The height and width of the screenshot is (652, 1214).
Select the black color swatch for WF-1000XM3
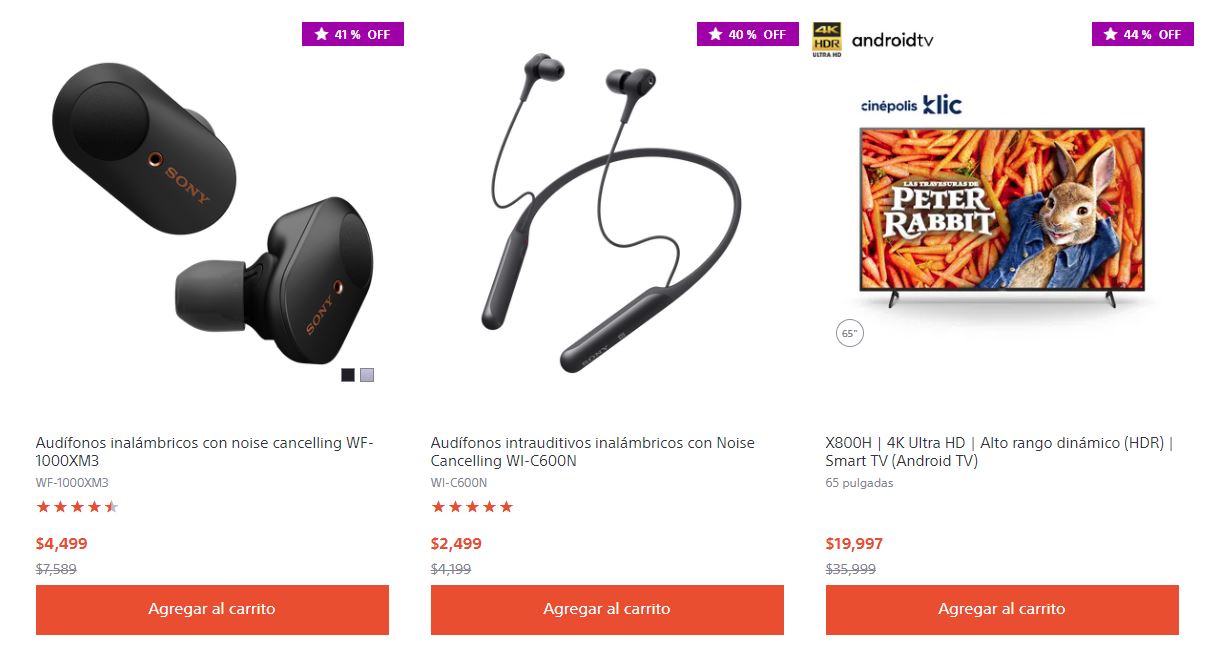tap(348, 375)
